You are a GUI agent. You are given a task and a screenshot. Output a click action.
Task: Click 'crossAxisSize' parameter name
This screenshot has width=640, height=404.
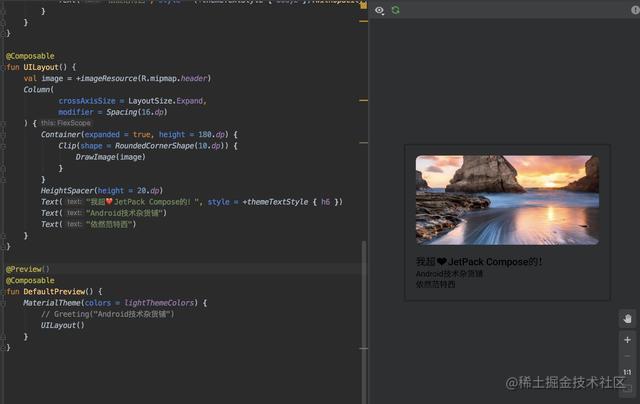click(x=87, y=101)
